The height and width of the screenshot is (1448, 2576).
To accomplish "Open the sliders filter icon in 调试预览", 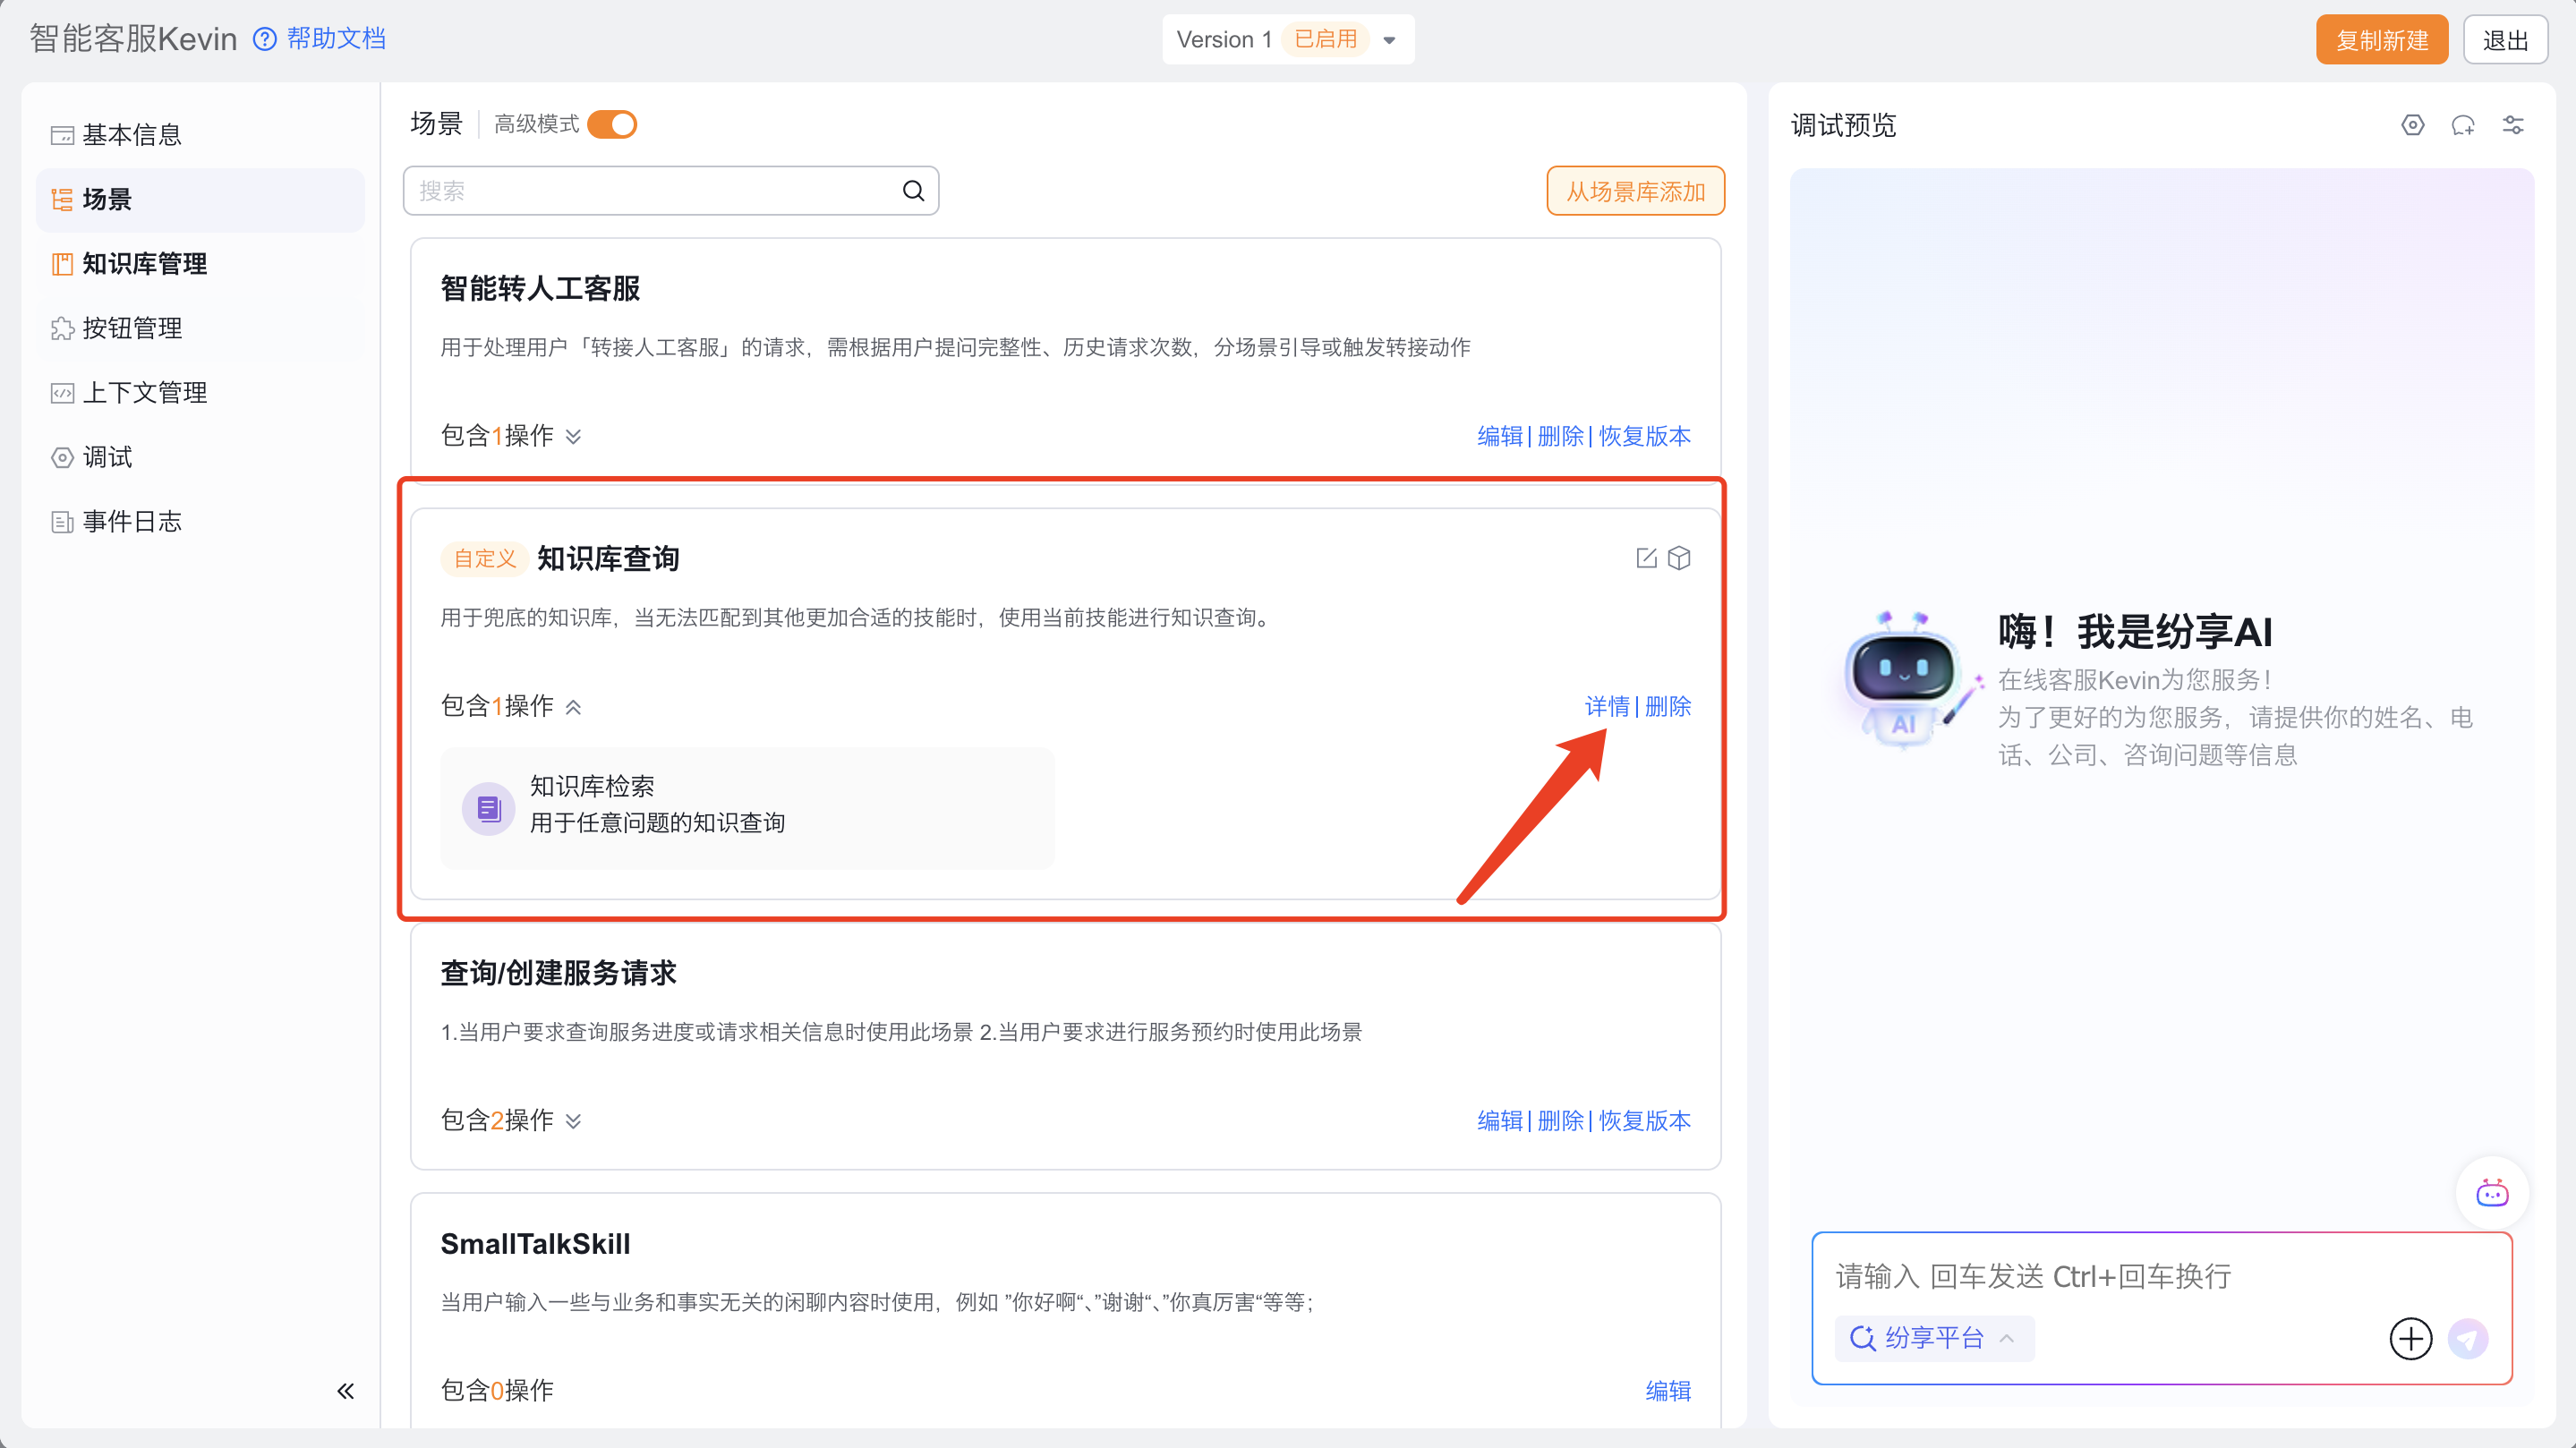I will (2513, 125).
